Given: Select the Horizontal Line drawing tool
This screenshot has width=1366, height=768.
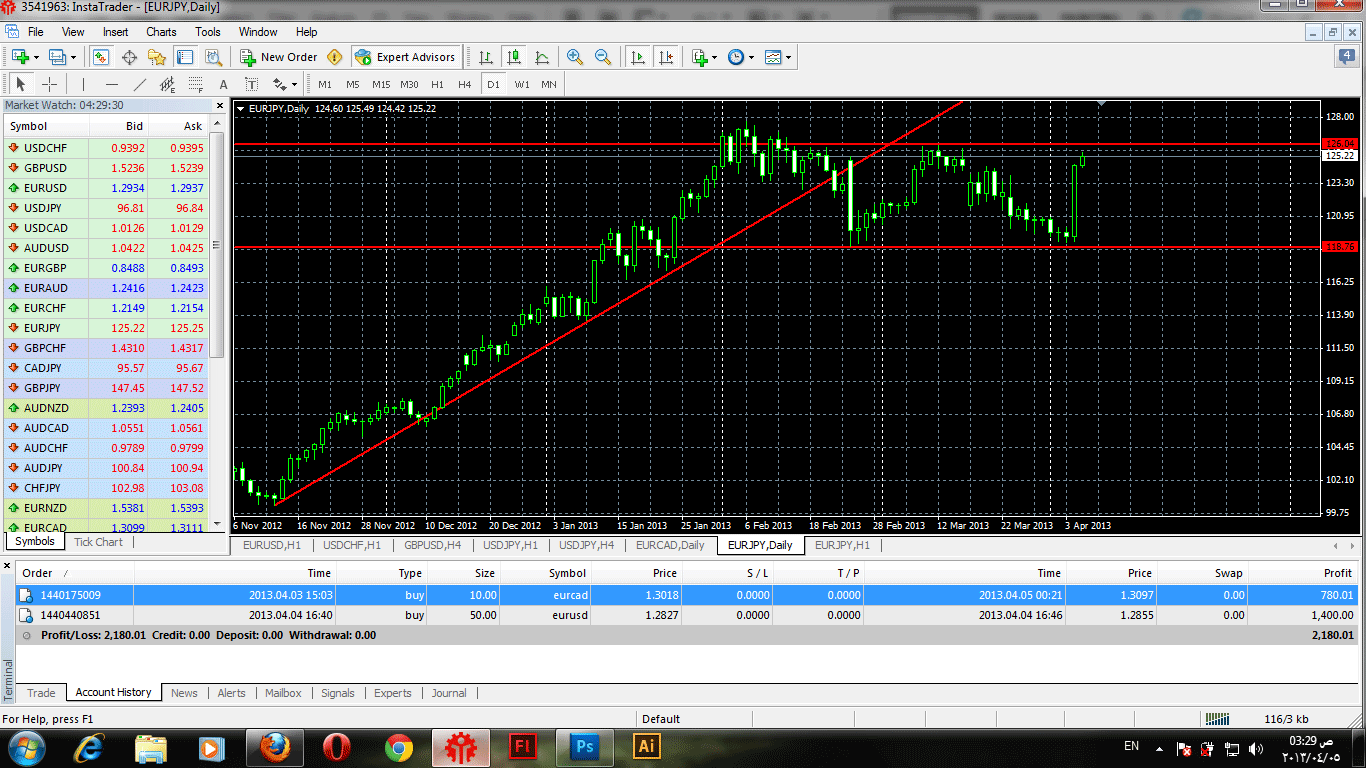Looking at the screenshot, I should point(112,84).
